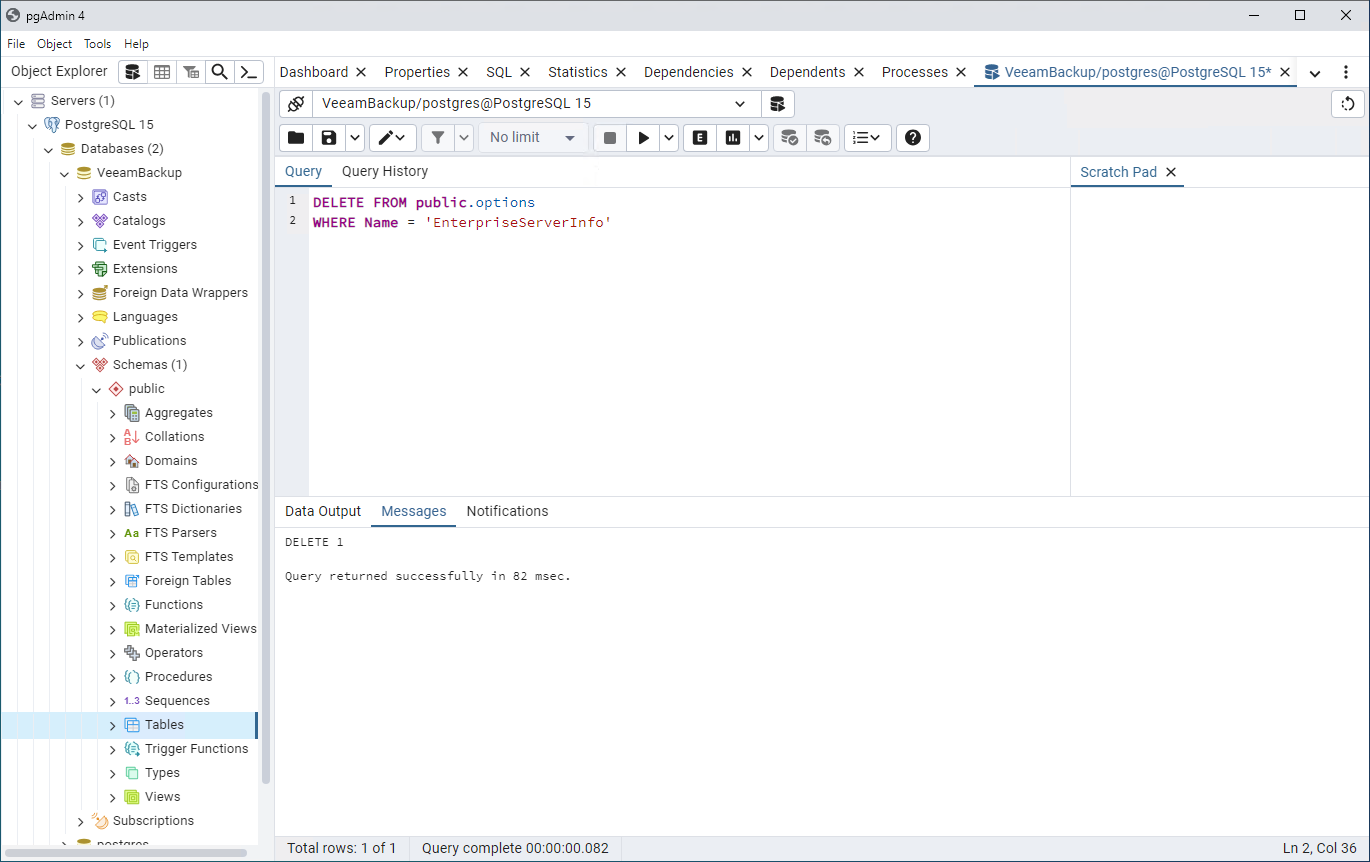The image size is (1370, 862).
Task: Click Query Tool icon in Object Explorer
Action: 133,72
